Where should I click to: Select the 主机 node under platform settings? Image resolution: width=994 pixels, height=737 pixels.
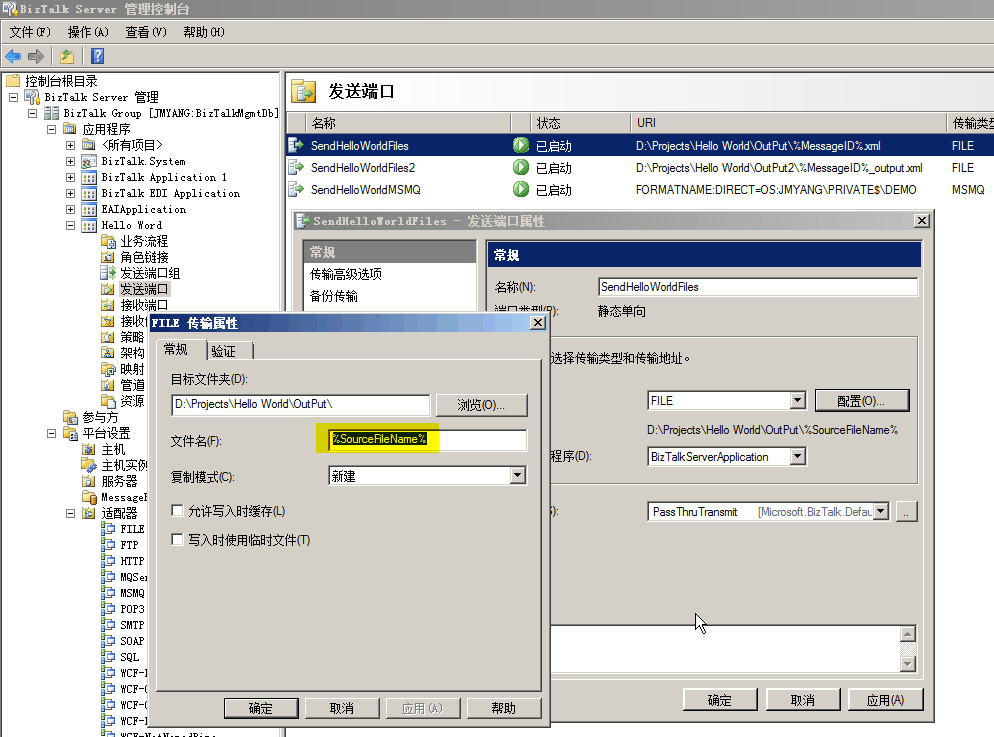point(113,449)
